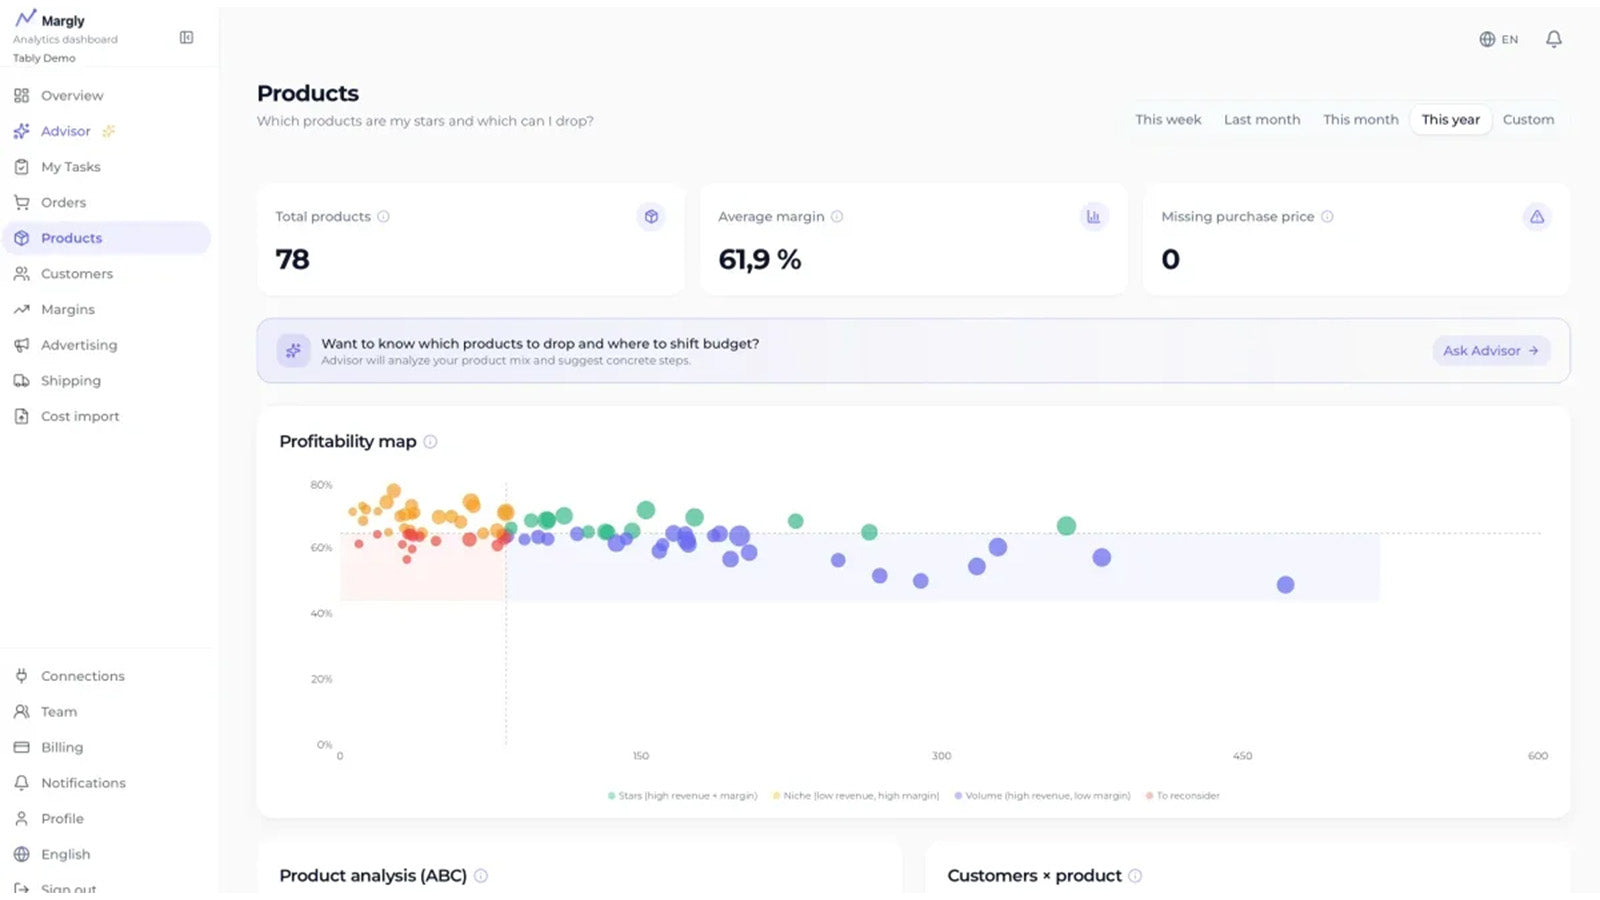Click the Average margin info icon
The height and width of the screenshot is (900, 1600).
[x=837, y=216]
